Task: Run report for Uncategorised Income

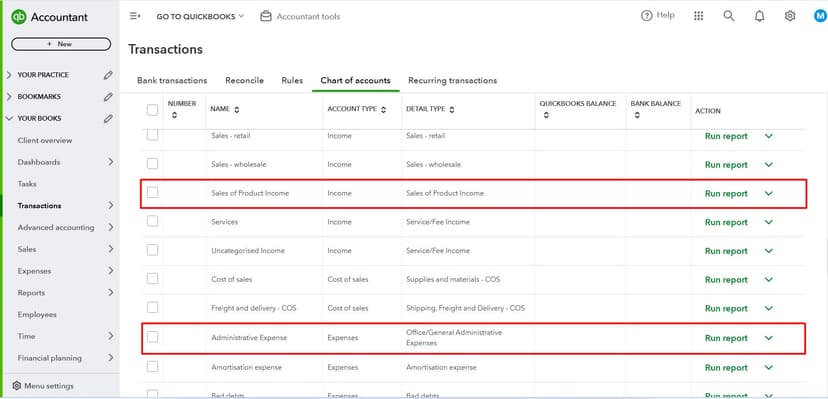Action: (x=726, y=251)
